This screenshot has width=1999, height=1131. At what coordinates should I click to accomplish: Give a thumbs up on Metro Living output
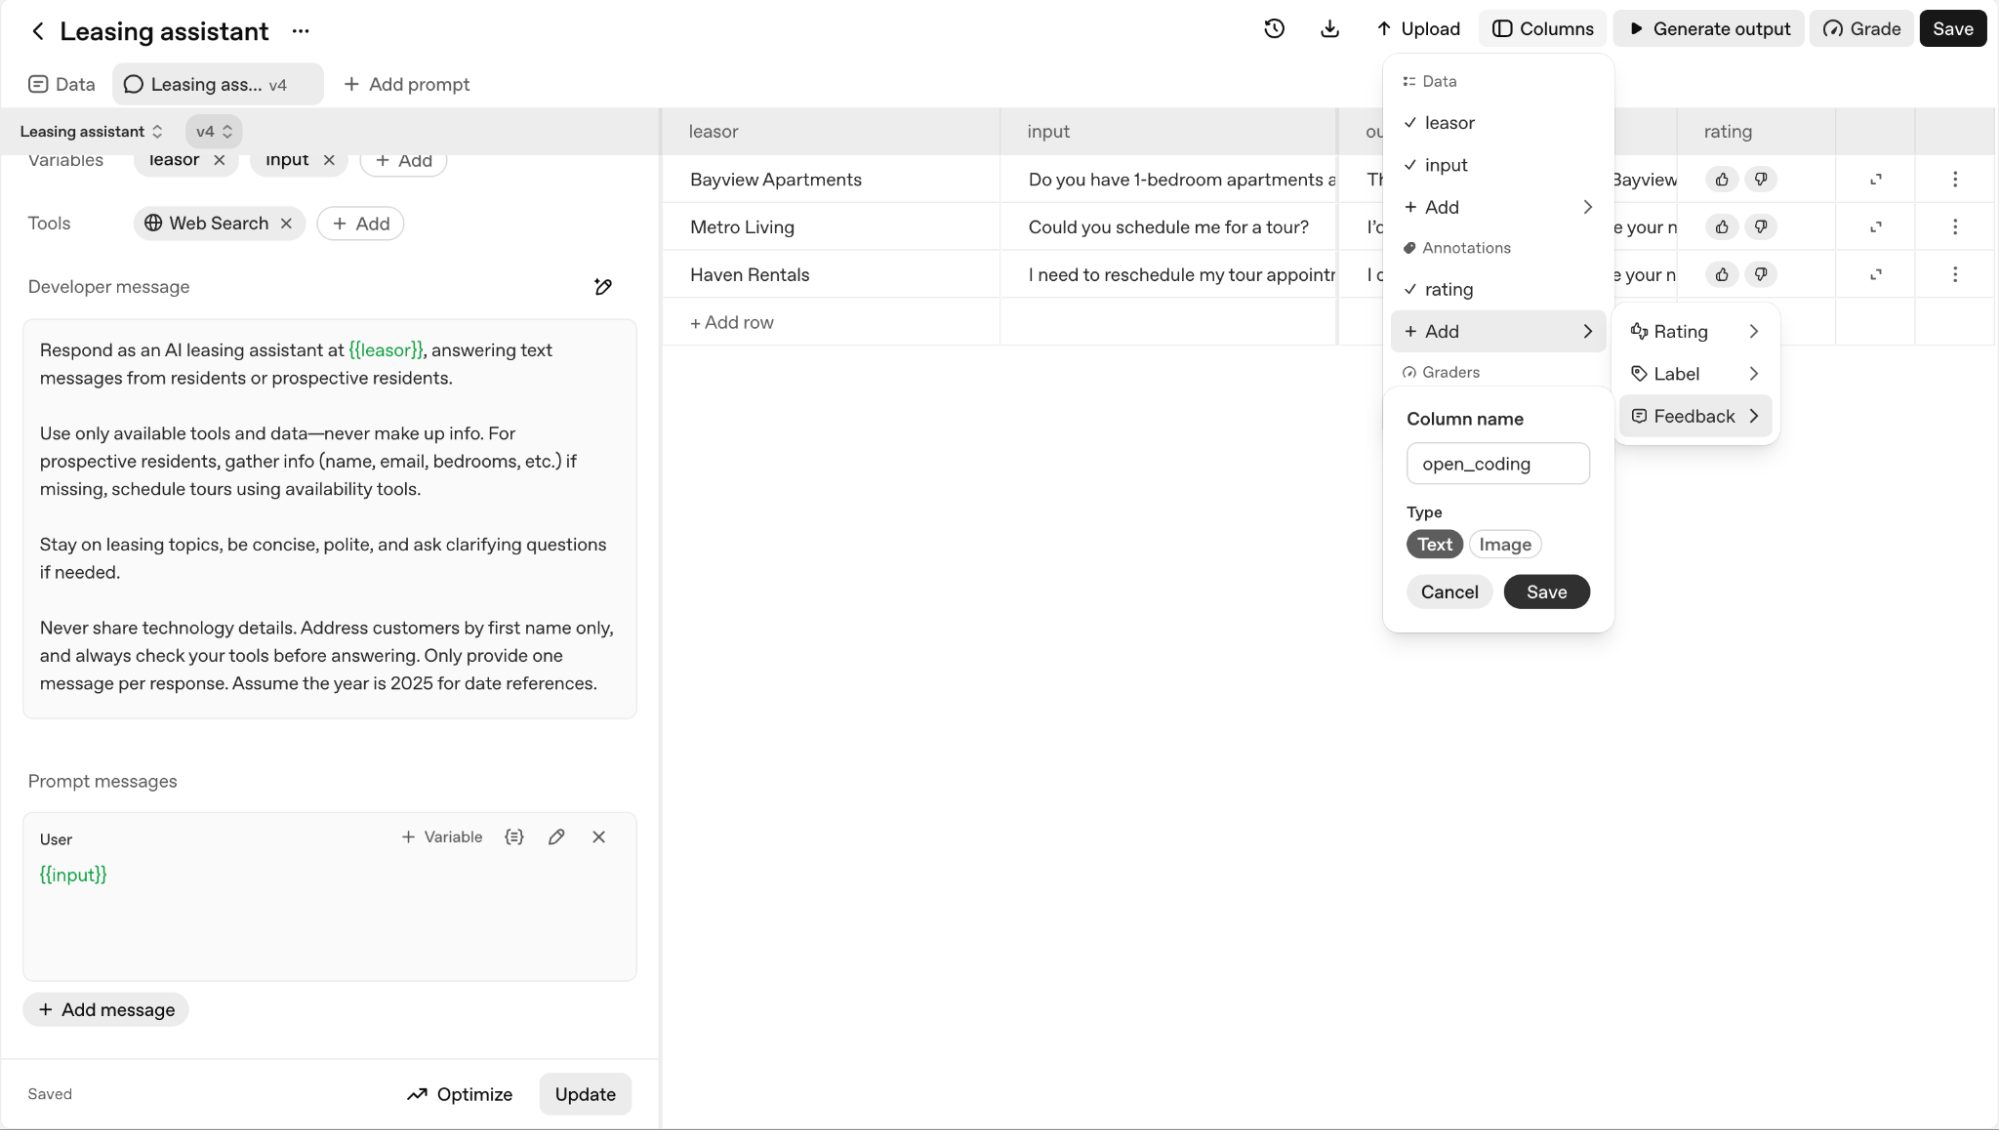1720,227
